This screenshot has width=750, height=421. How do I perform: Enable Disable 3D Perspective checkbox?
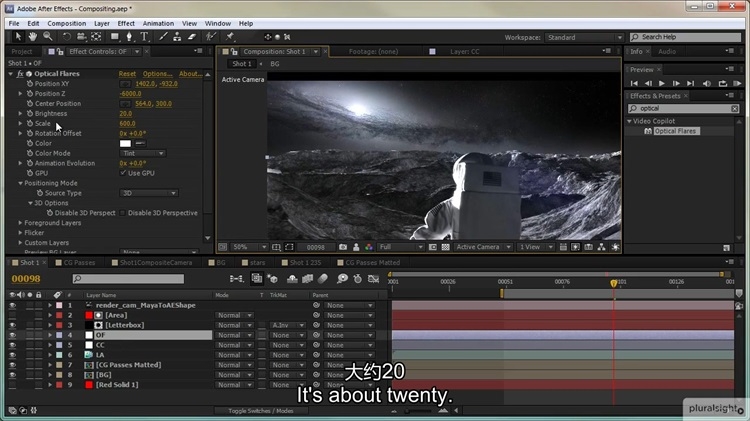[x=123, y=212]
